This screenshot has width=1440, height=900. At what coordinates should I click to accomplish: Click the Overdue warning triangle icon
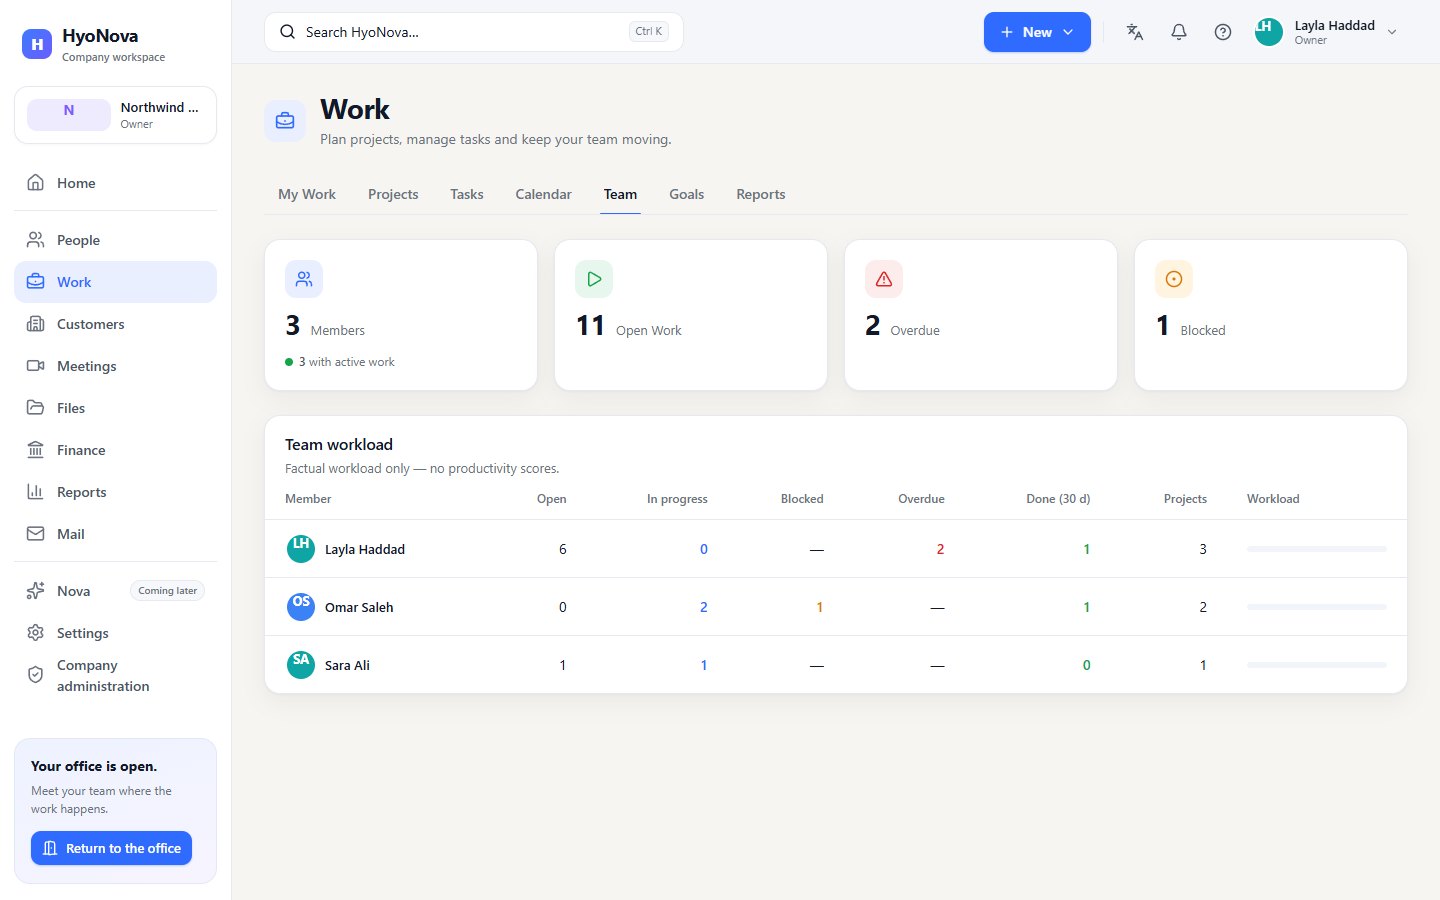point(884,279)
